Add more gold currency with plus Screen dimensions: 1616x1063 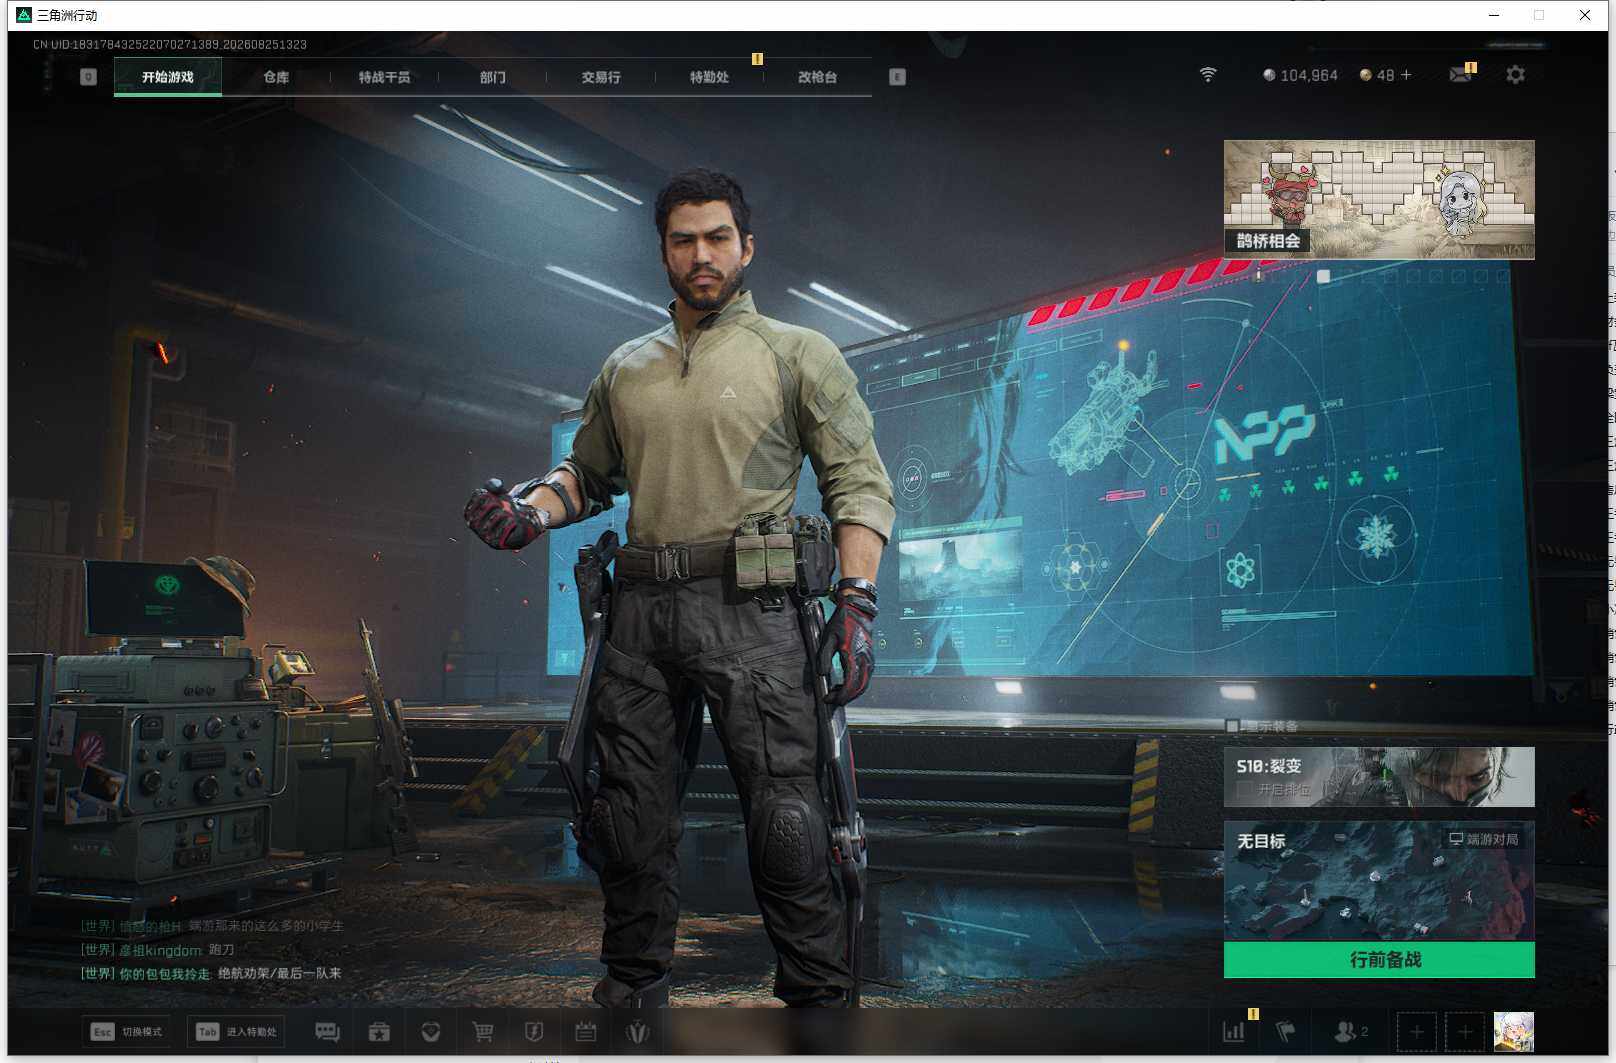(1406, 75)
